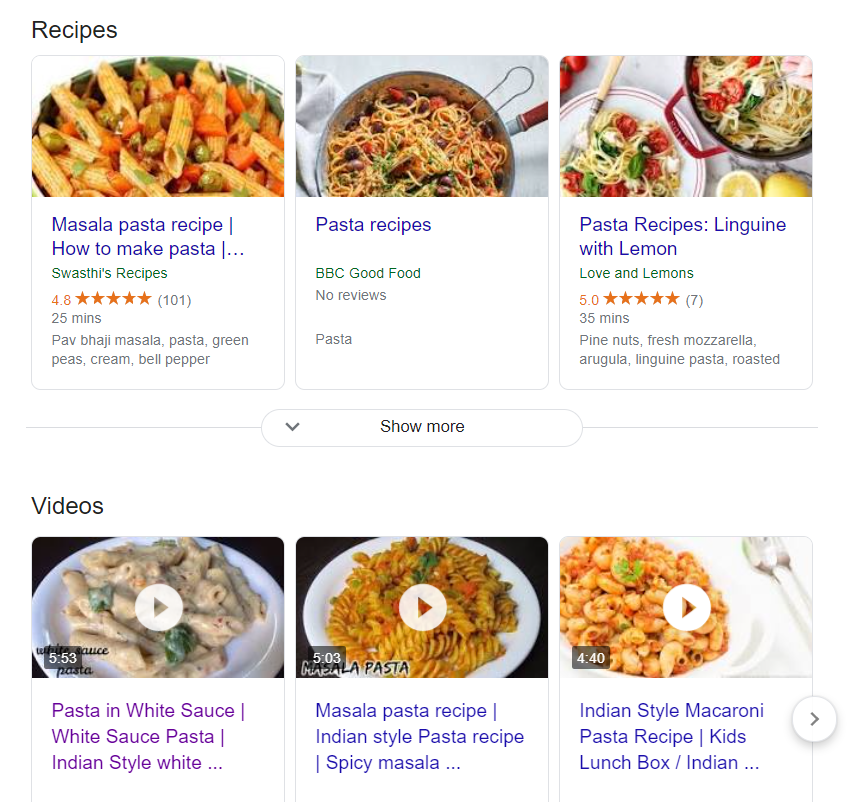This screenshot has width=849, height=802.
Task: Open the spaghetti in pan recipe image
Action: [x=422, y=126]
